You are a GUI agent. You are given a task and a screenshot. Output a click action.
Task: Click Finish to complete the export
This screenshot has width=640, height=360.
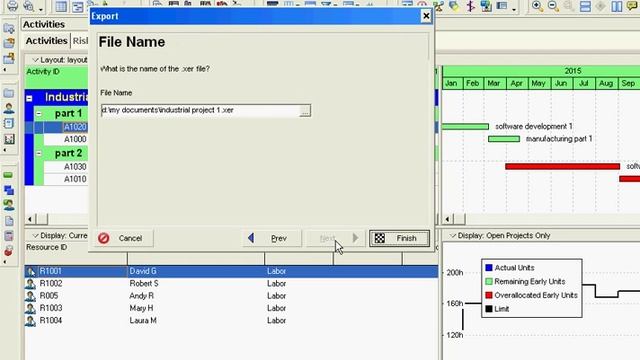pyautogui.click(x=399, y=238)
